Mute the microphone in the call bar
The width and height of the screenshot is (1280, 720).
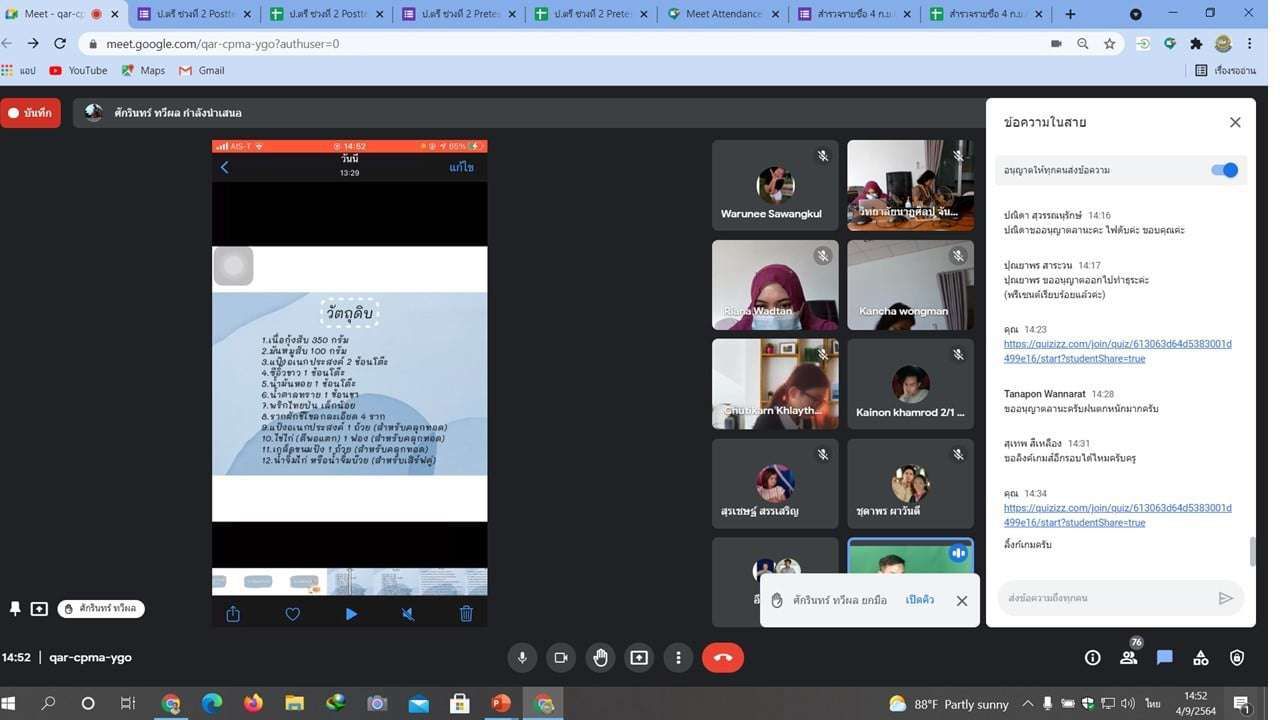521,657
